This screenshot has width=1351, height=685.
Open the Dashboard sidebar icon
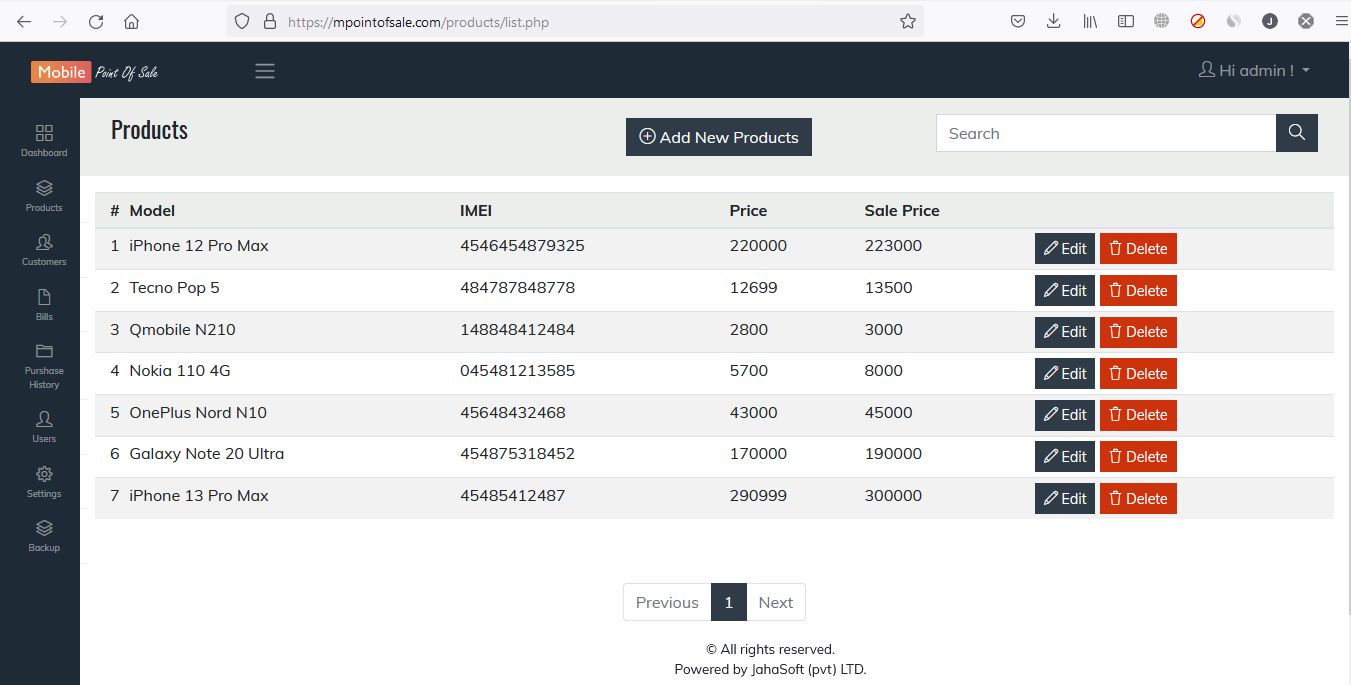pyautogui.click(x=44, y=134)
